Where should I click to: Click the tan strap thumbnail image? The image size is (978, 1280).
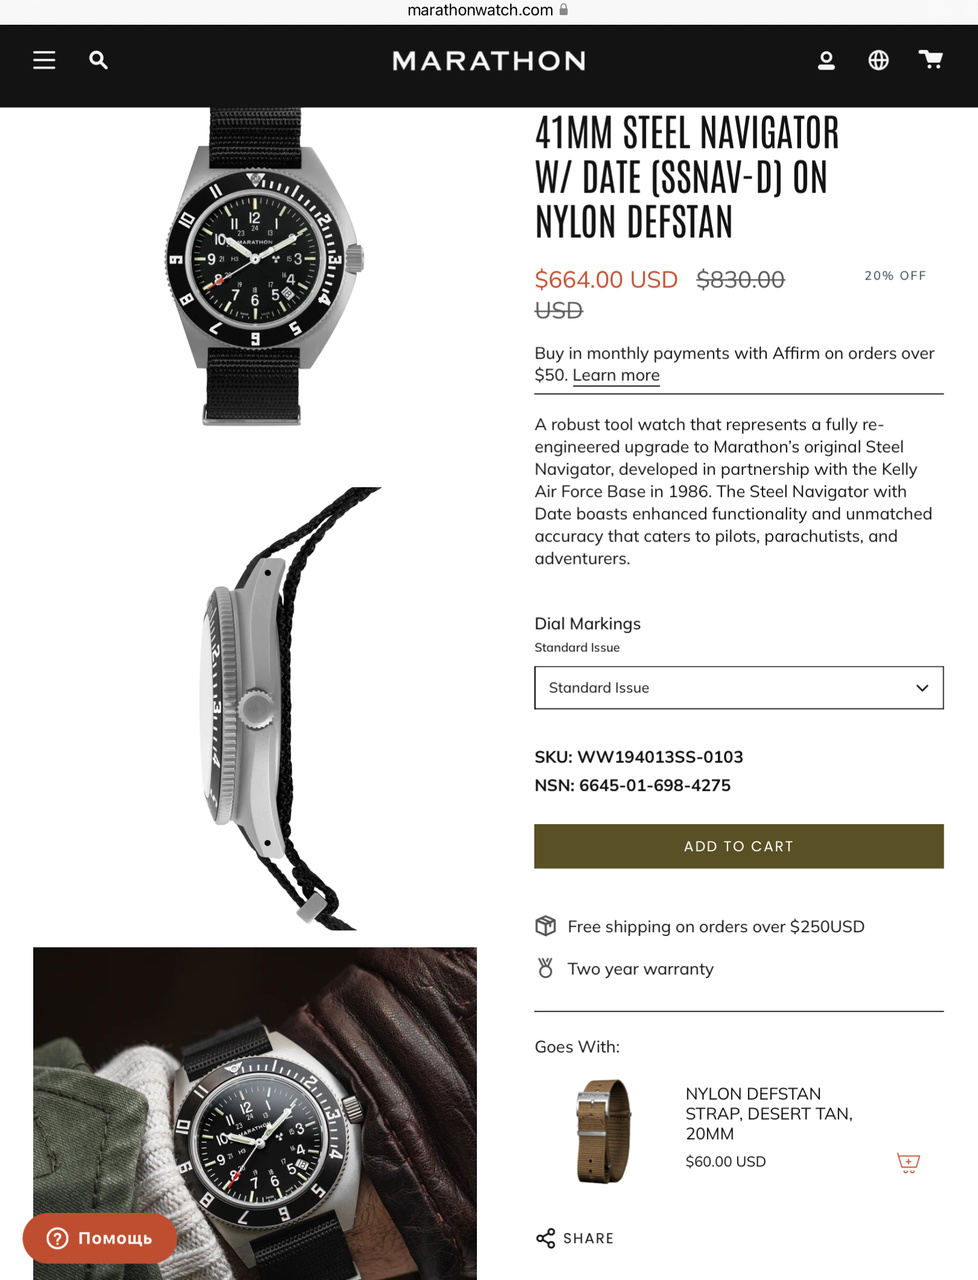pos(604,1131)
